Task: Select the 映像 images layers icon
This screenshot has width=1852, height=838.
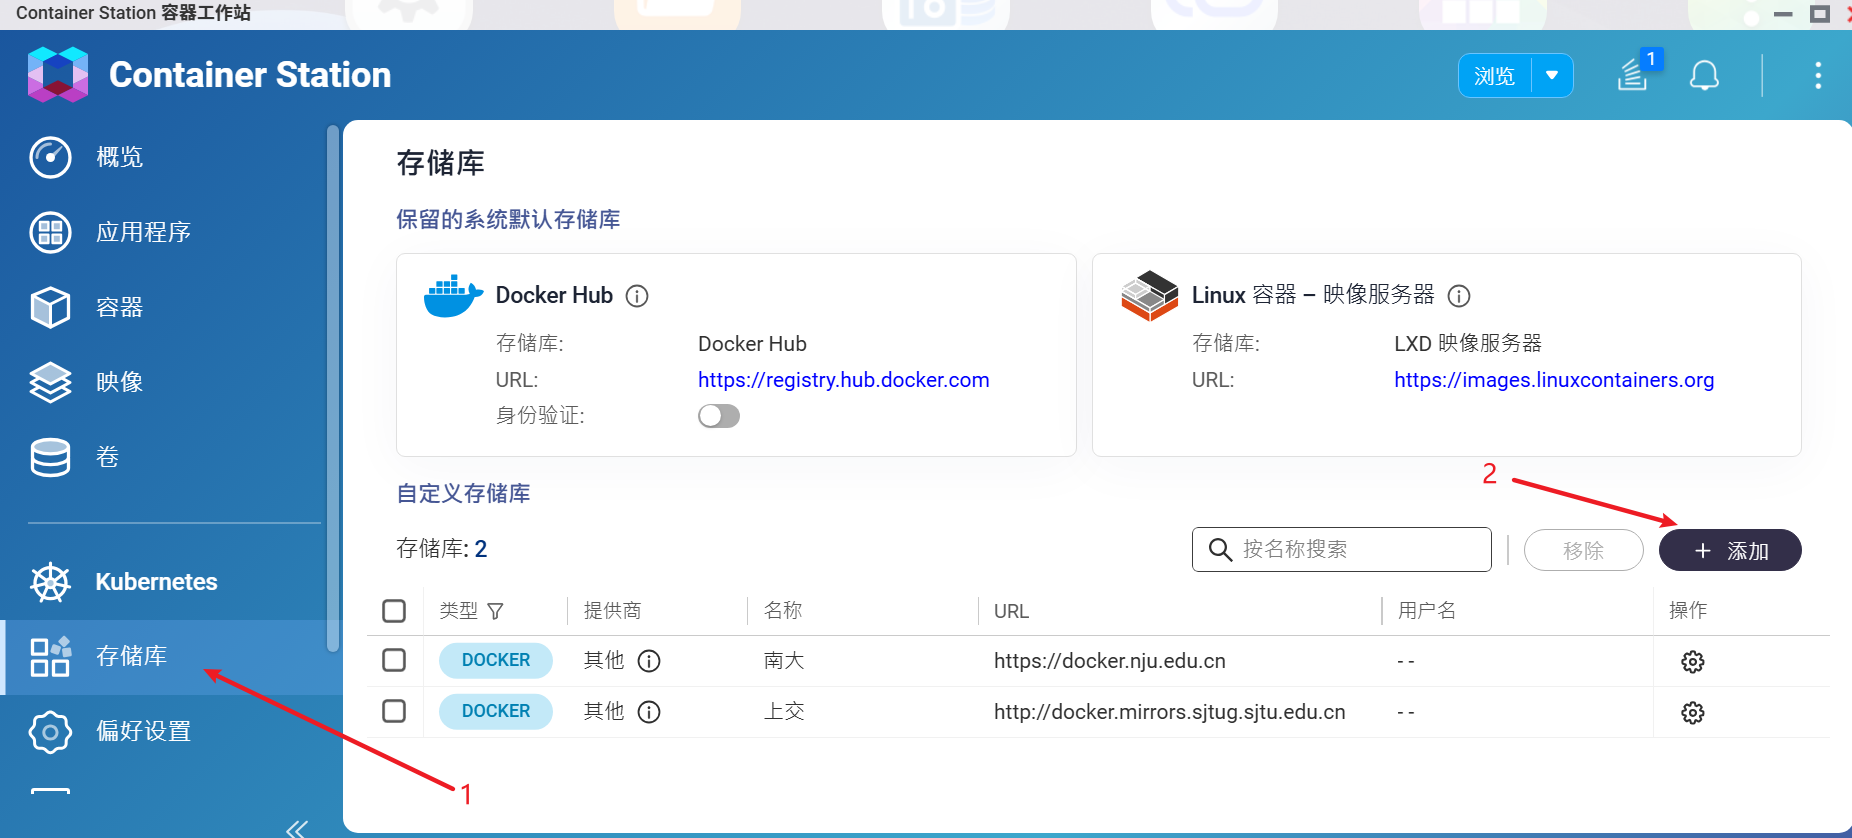Action: 50,382
